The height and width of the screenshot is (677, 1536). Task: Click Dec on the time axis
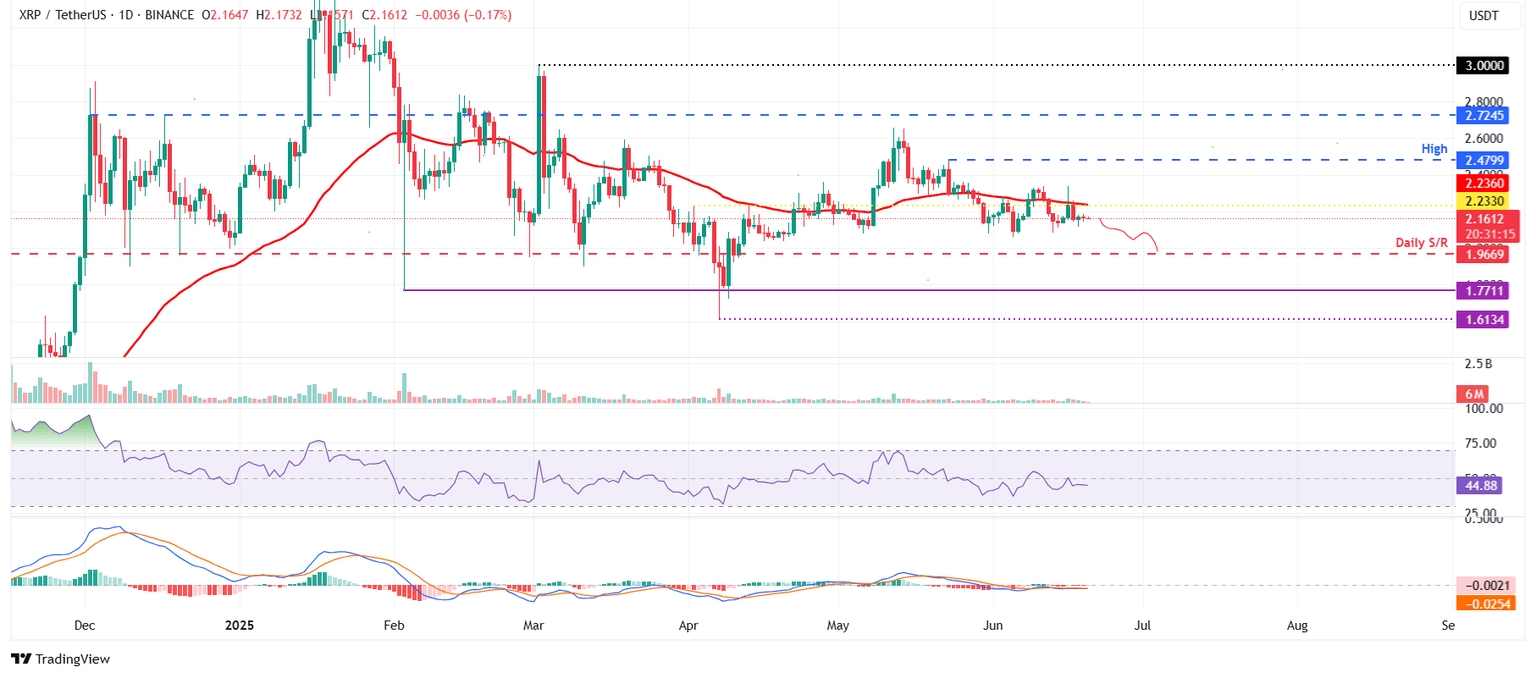(x=84, y=625)
